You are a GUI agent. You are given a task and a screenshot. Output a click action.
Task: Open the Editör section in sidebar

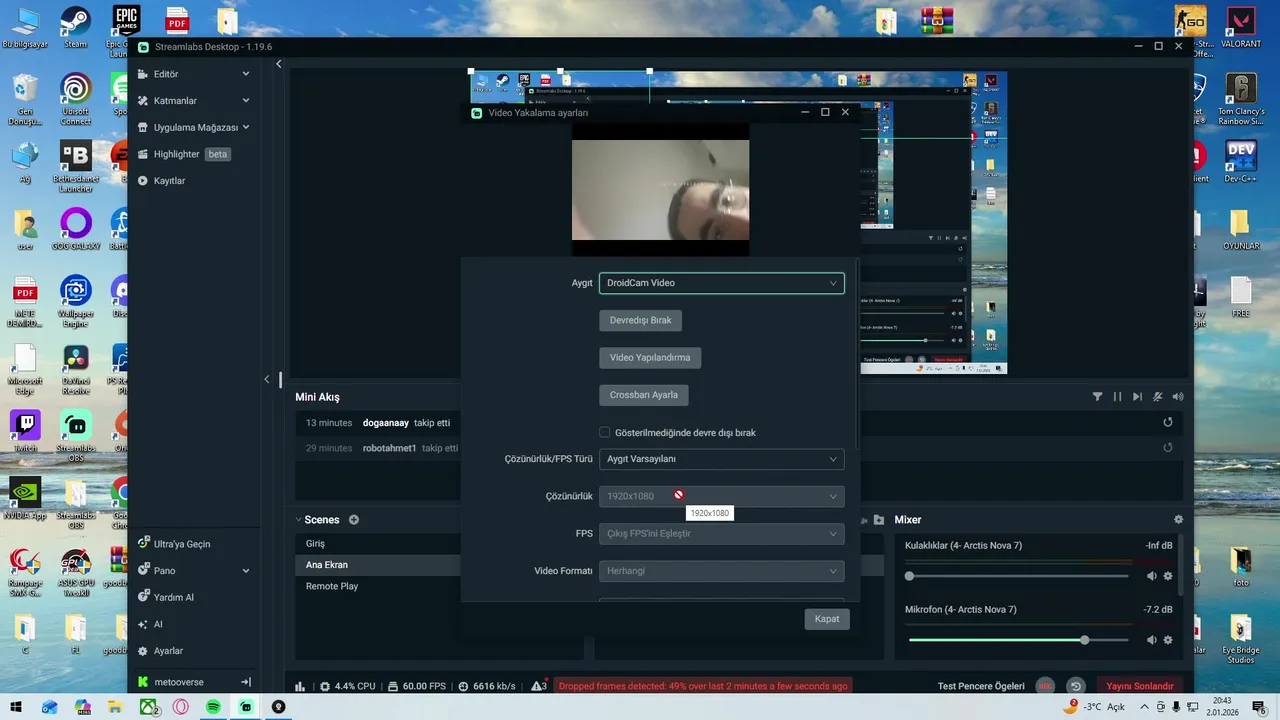[x=165, y=74]
